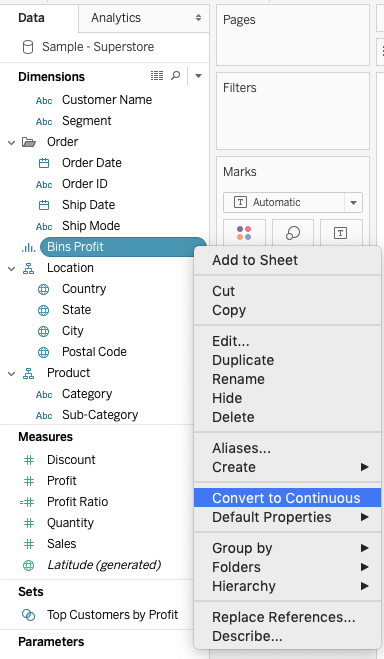Open the Text marks card button
This screenshot has height=659, width=384.
pos(341,232)
